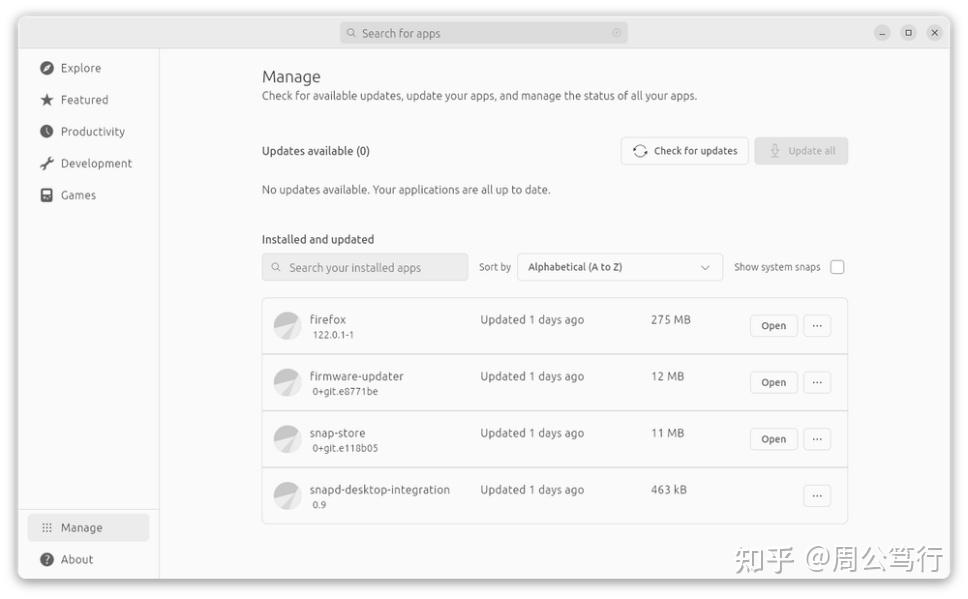Focus the Search your installed apps field
Image resolution: width=968 pixels, height=599 pixels.
pos(365,267)
